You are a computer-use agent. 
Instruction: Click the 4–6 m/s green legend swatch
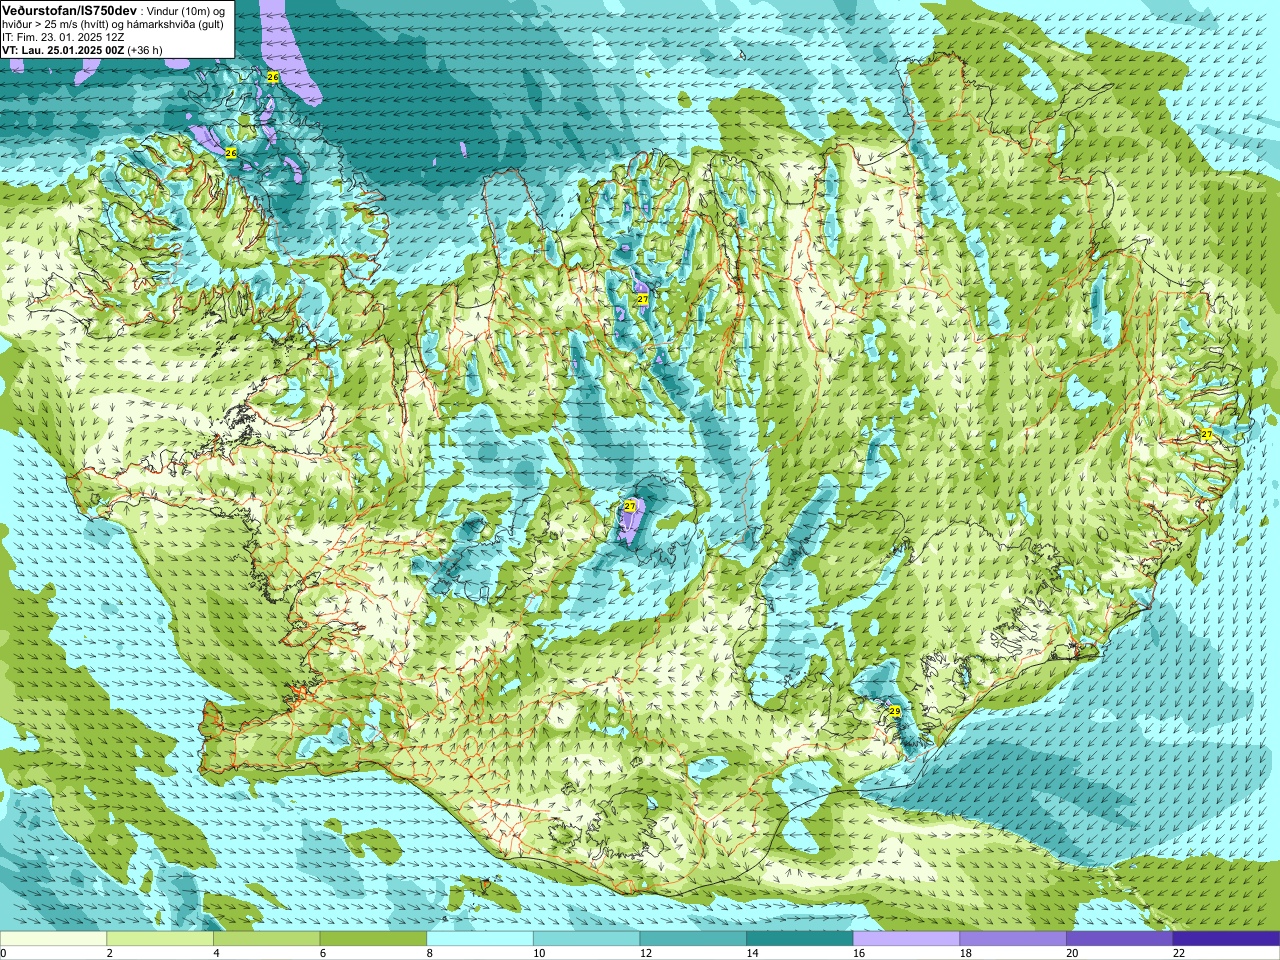click(x=266, y=939)
